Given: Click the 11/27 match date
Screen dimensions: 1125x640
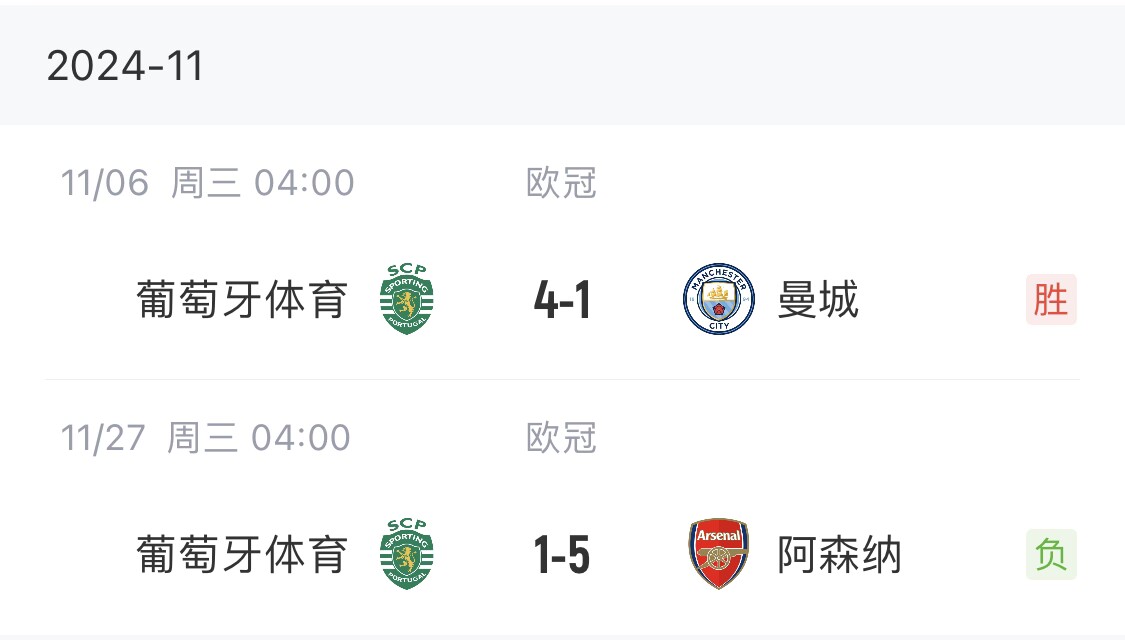Looking at the screenshot, I should coord(104,438).
